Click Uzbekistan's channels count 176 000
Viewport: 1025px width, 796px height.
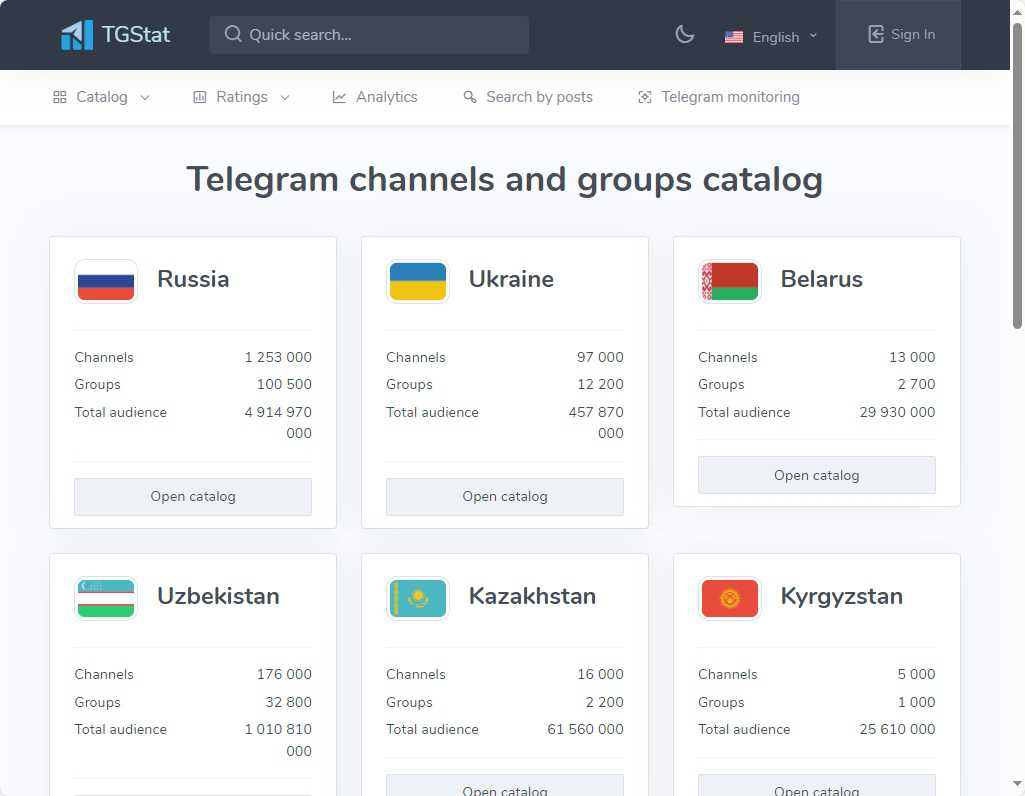point(284,674)
